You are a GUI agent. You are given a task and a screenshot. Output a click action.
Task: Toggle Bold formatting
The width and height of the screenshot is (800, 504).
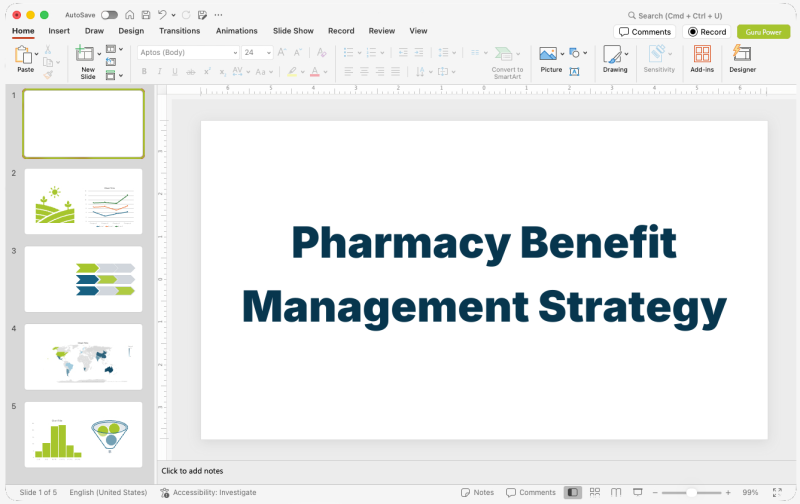tap(144, 71)
